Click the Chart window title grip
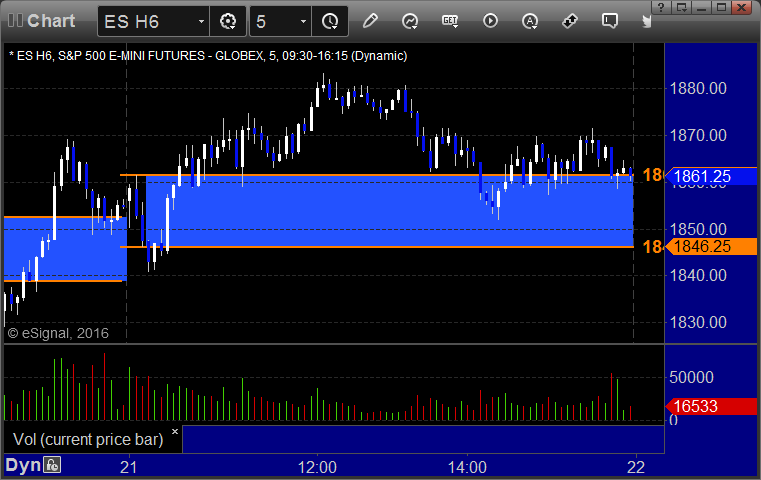 pyautogui.click(x=15, y=20)
